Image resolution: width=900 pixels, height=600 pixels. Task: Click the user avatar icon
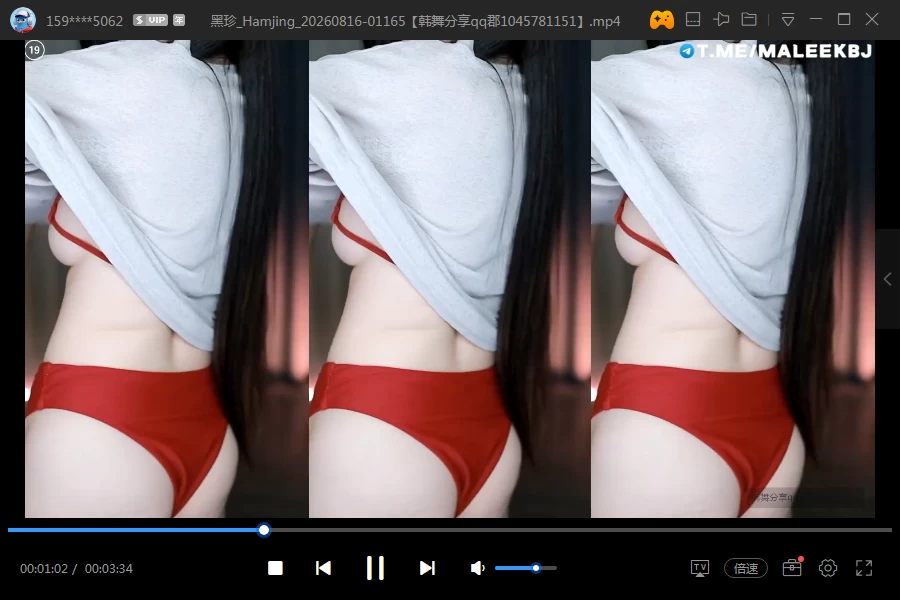pos(23,20)
